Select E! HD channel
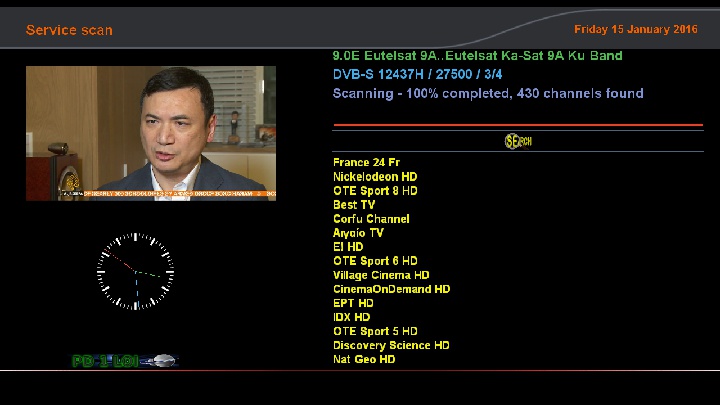This screenshot has height=405, width=720. tap(348, 247)
